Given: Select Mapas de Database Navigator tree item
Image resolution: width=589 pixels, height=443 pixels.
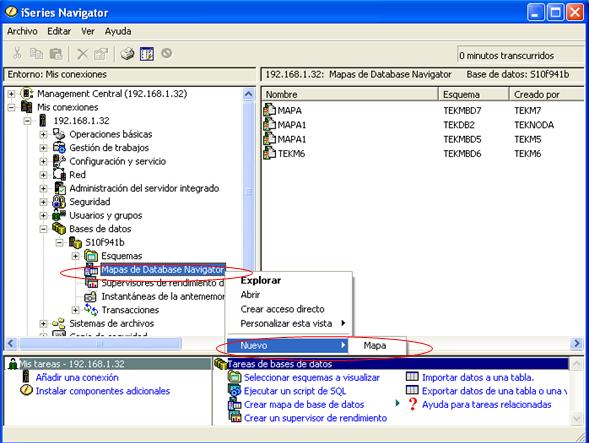Looking at the screenshot, I should [163, 269].
